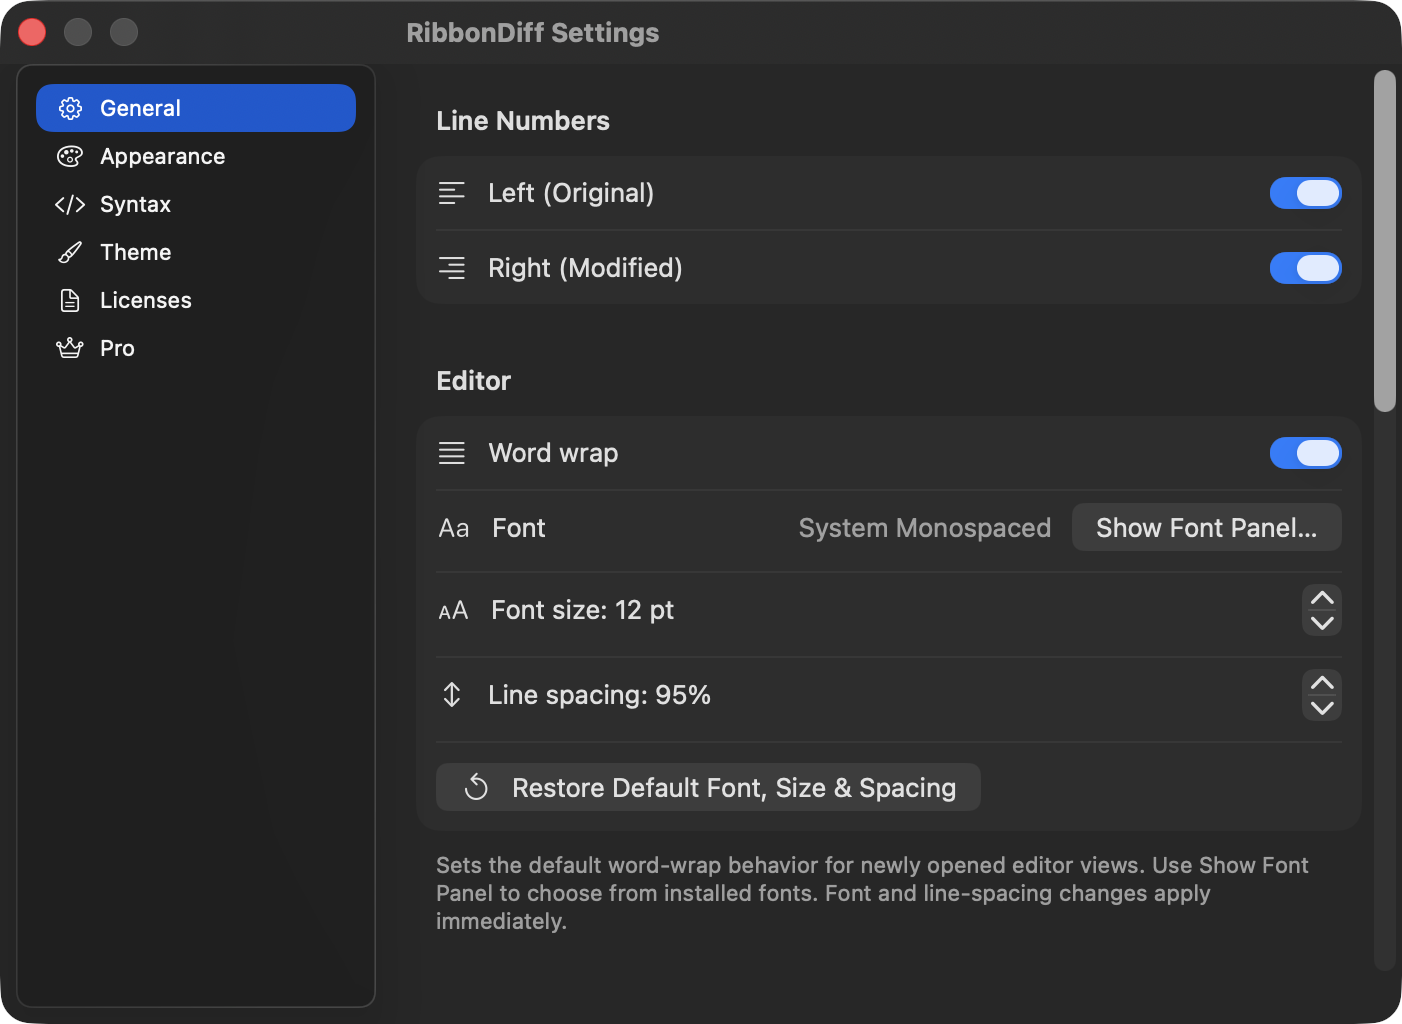Click the Appearance palette icon
This screenshot has height=1024, width=1402.
click(x=70, y=156)
